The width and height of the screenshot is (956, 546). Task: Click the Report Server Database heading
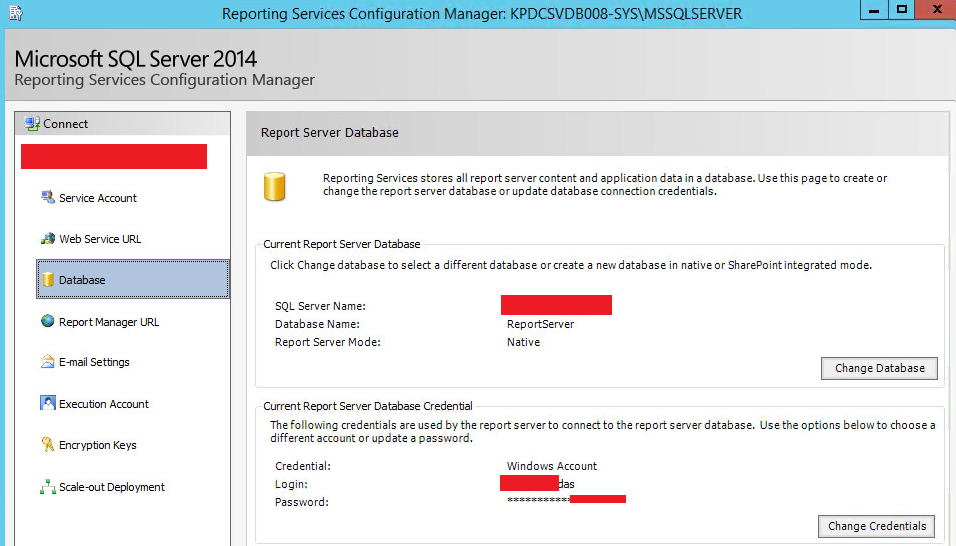329,133
